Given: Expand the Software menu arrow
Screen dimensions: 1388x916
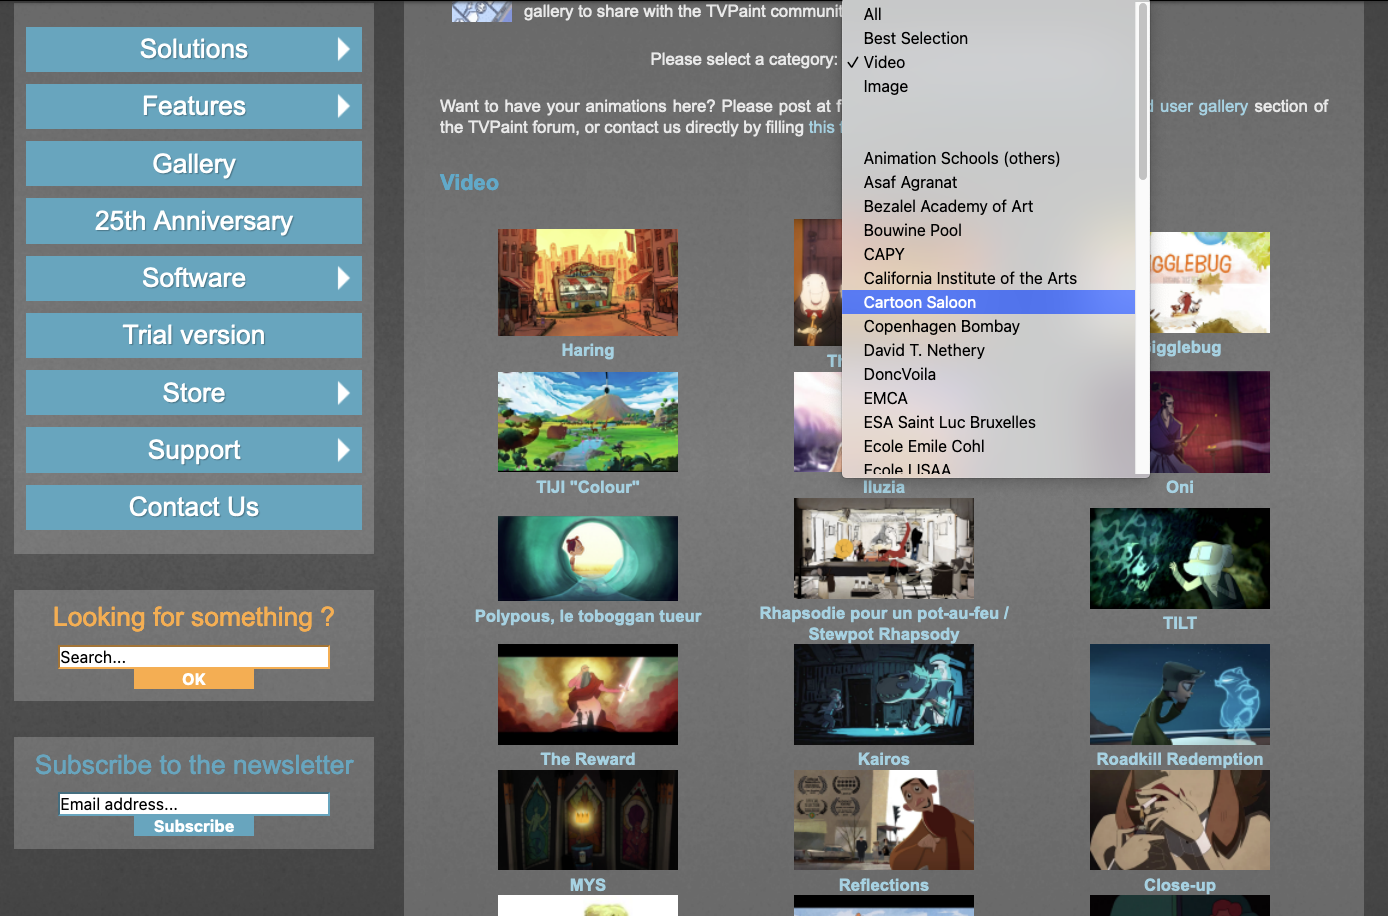Looking at the screenshot, I should 343,278.
